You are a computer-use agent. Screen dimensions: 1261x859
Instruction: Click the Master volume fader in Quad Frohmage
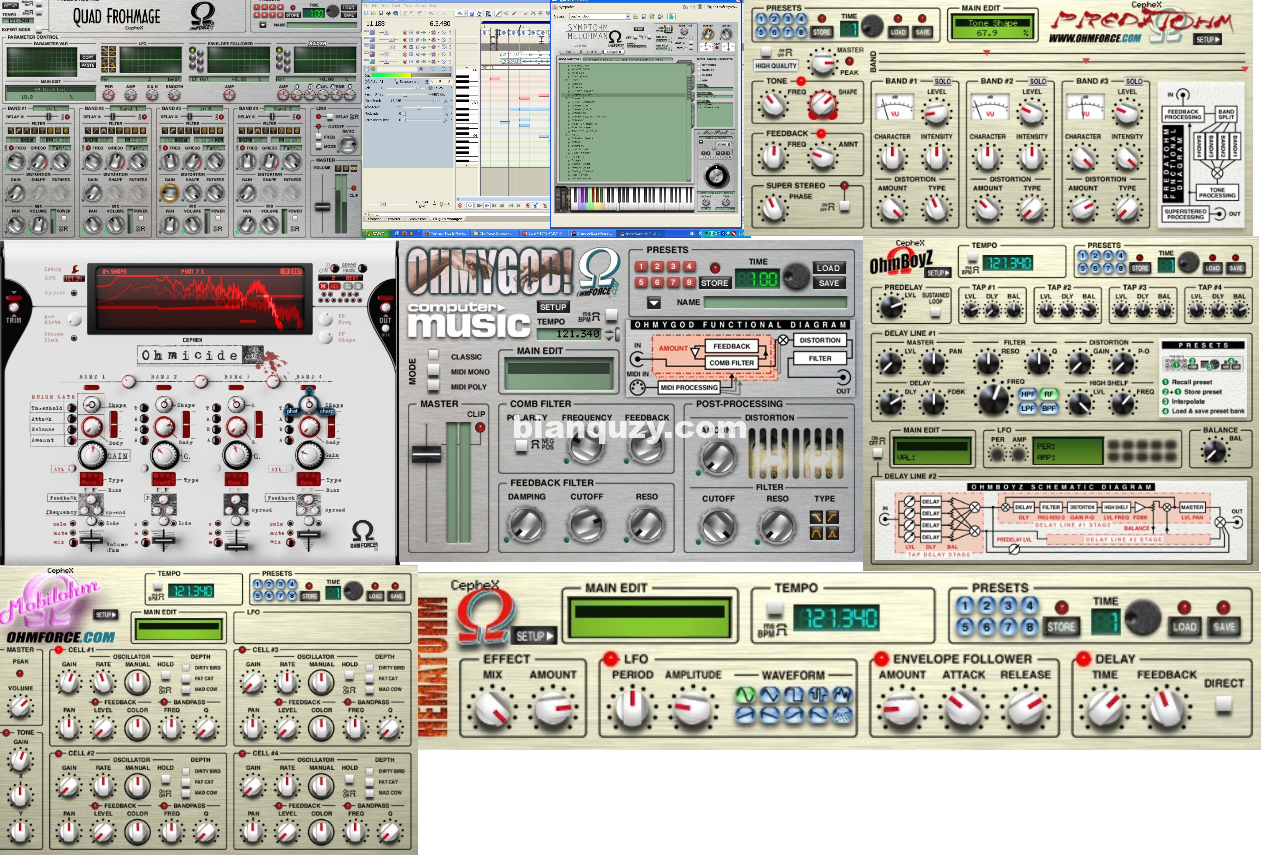point(322,207)
